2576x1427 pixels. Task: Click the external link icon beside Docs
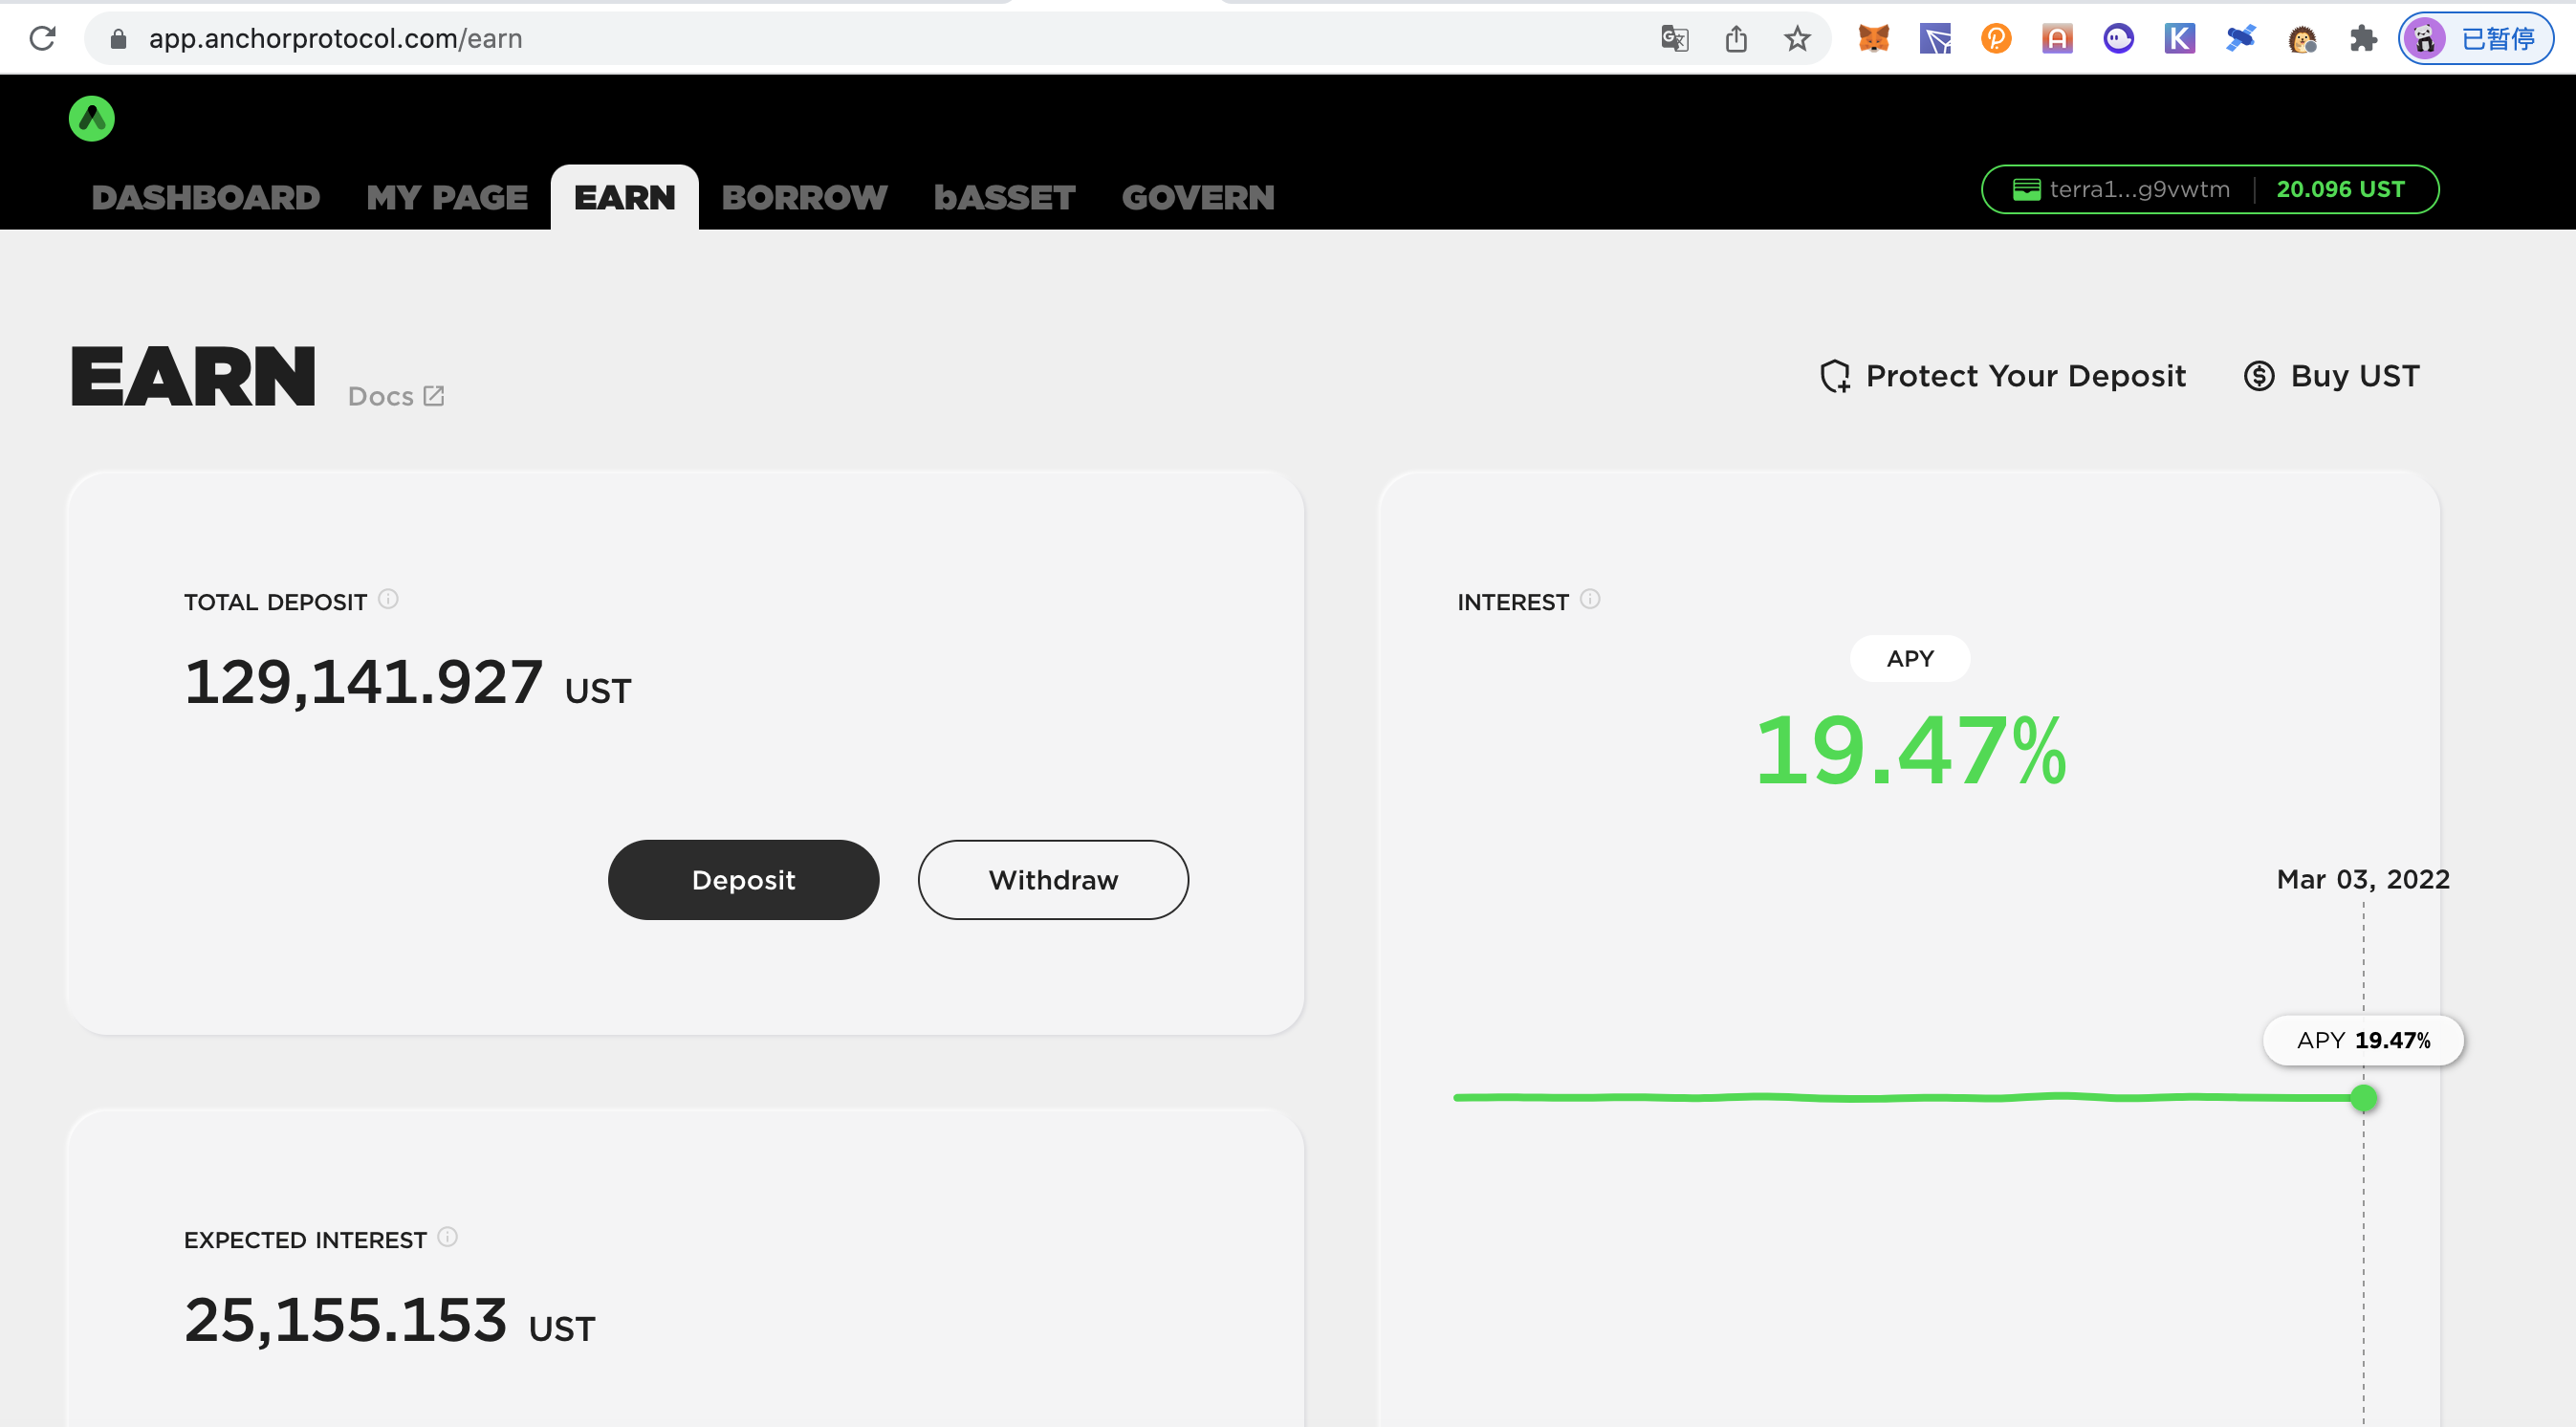pos(434,396)
